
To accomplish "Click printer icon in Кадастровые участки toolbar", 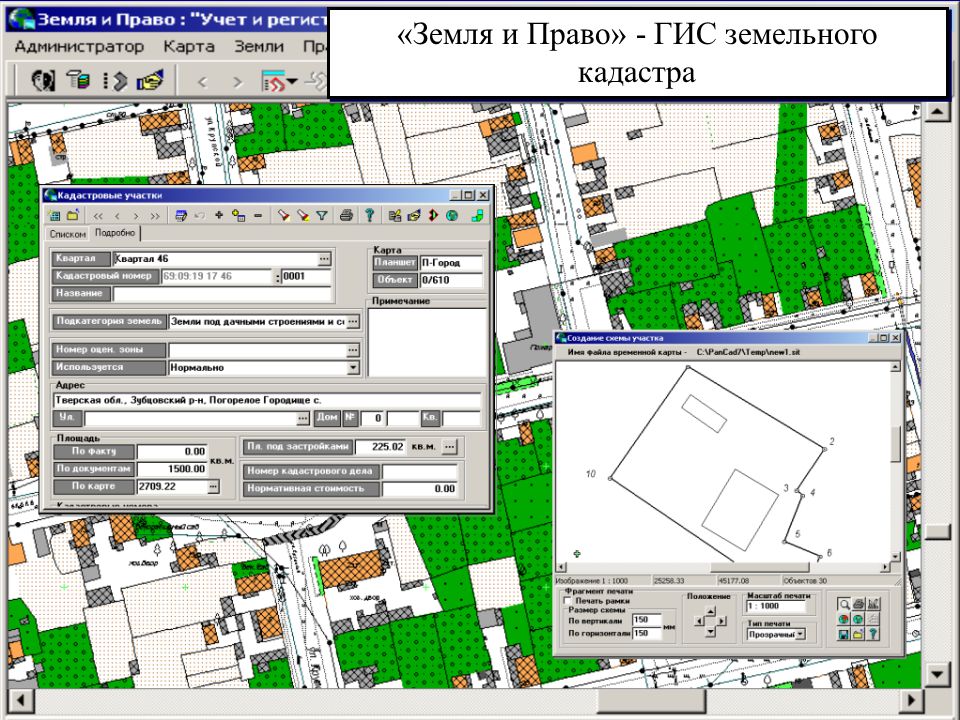I will [347, 216].
